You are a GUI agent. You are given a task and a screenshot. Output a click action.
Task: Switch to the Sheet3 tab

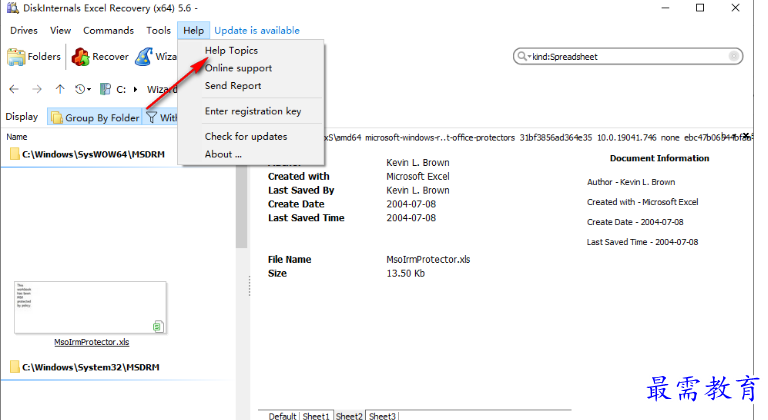[x=383, y=416]
